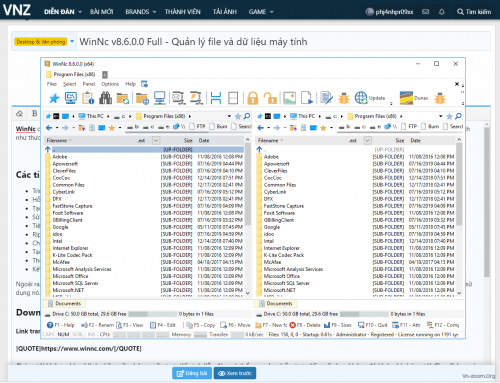Select the Program Files (x86) tab
The width and height of the screenshot is (500, 383).
(71, 74)
